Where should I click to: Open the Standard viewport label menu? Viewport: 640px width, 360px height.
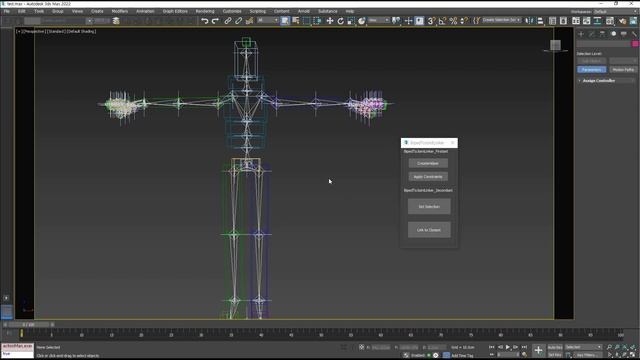[57, 31]
